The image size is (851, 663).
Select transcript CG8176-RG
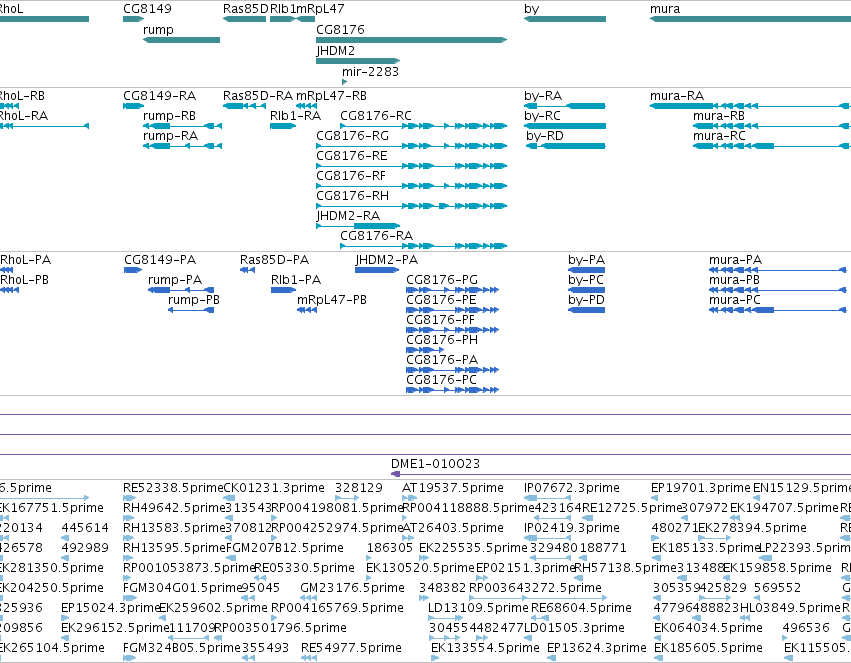411,146
